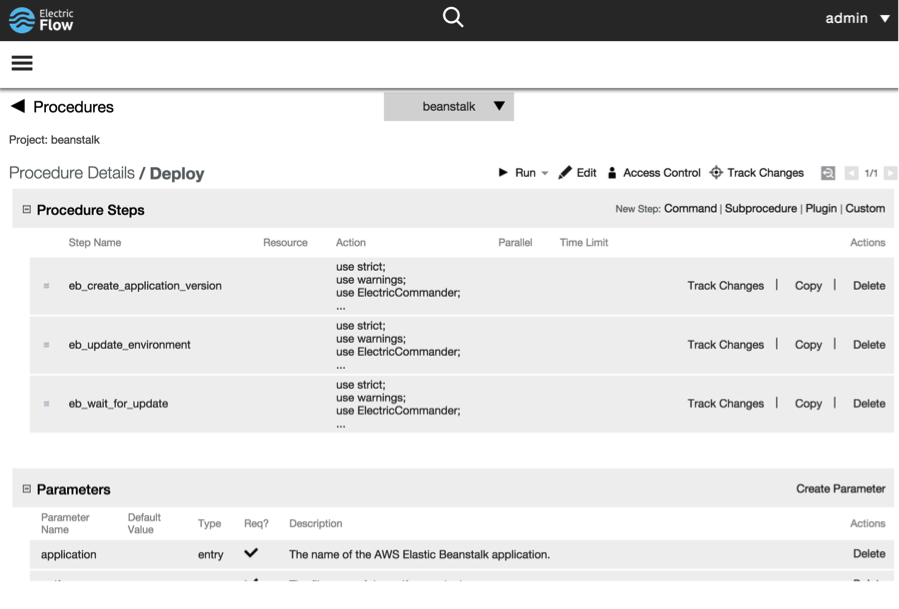Copy the eb_create_application_version step
899x609 pixels.
(x=808, y=286)
